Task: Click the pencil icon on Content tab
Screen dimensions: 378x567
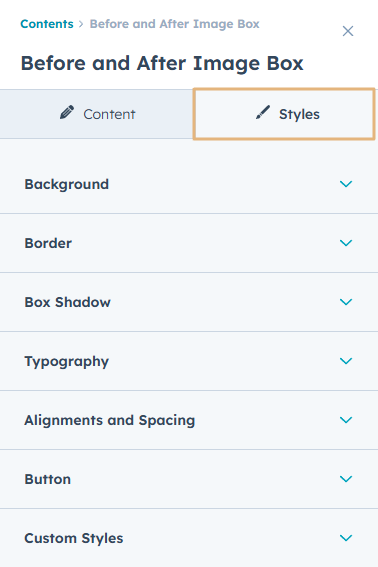Action: tap(67, 112)
